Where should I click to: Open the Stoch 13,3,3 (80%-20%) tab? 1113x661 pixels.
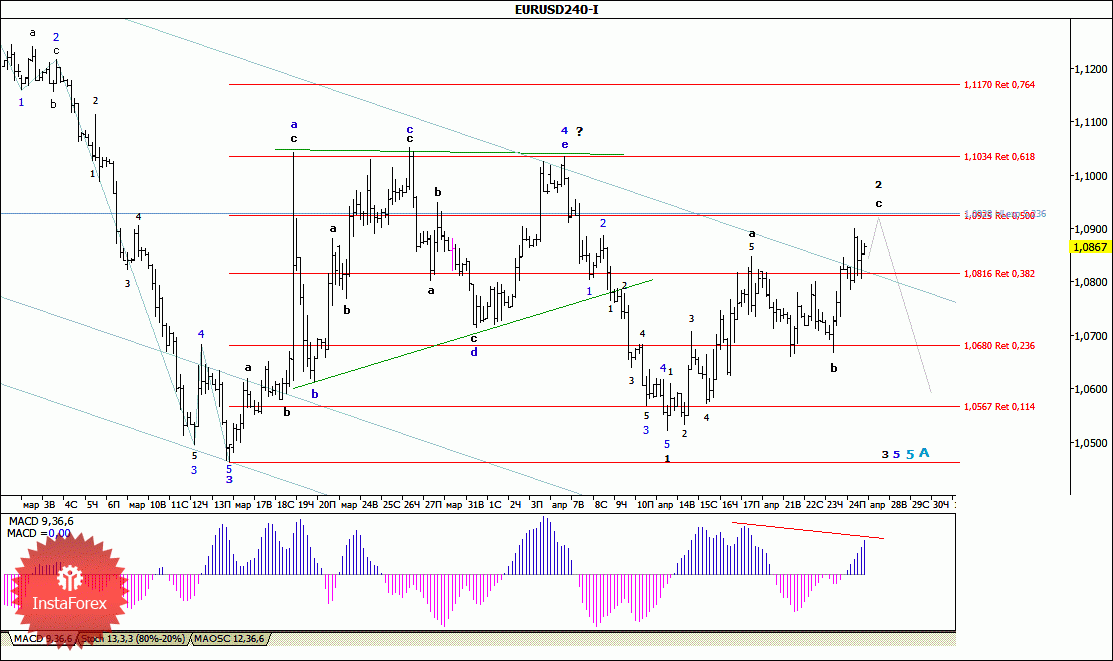click(x=133, y=639)
